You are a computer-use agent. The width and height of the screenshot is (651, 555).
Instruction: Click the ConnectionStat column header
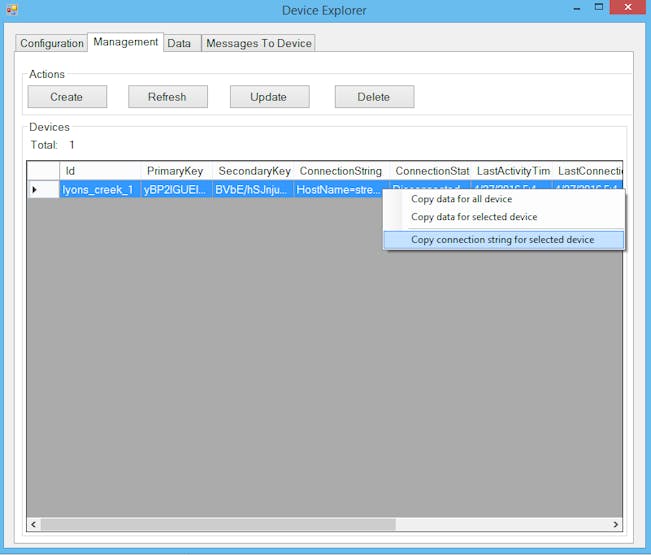(430, 171)
